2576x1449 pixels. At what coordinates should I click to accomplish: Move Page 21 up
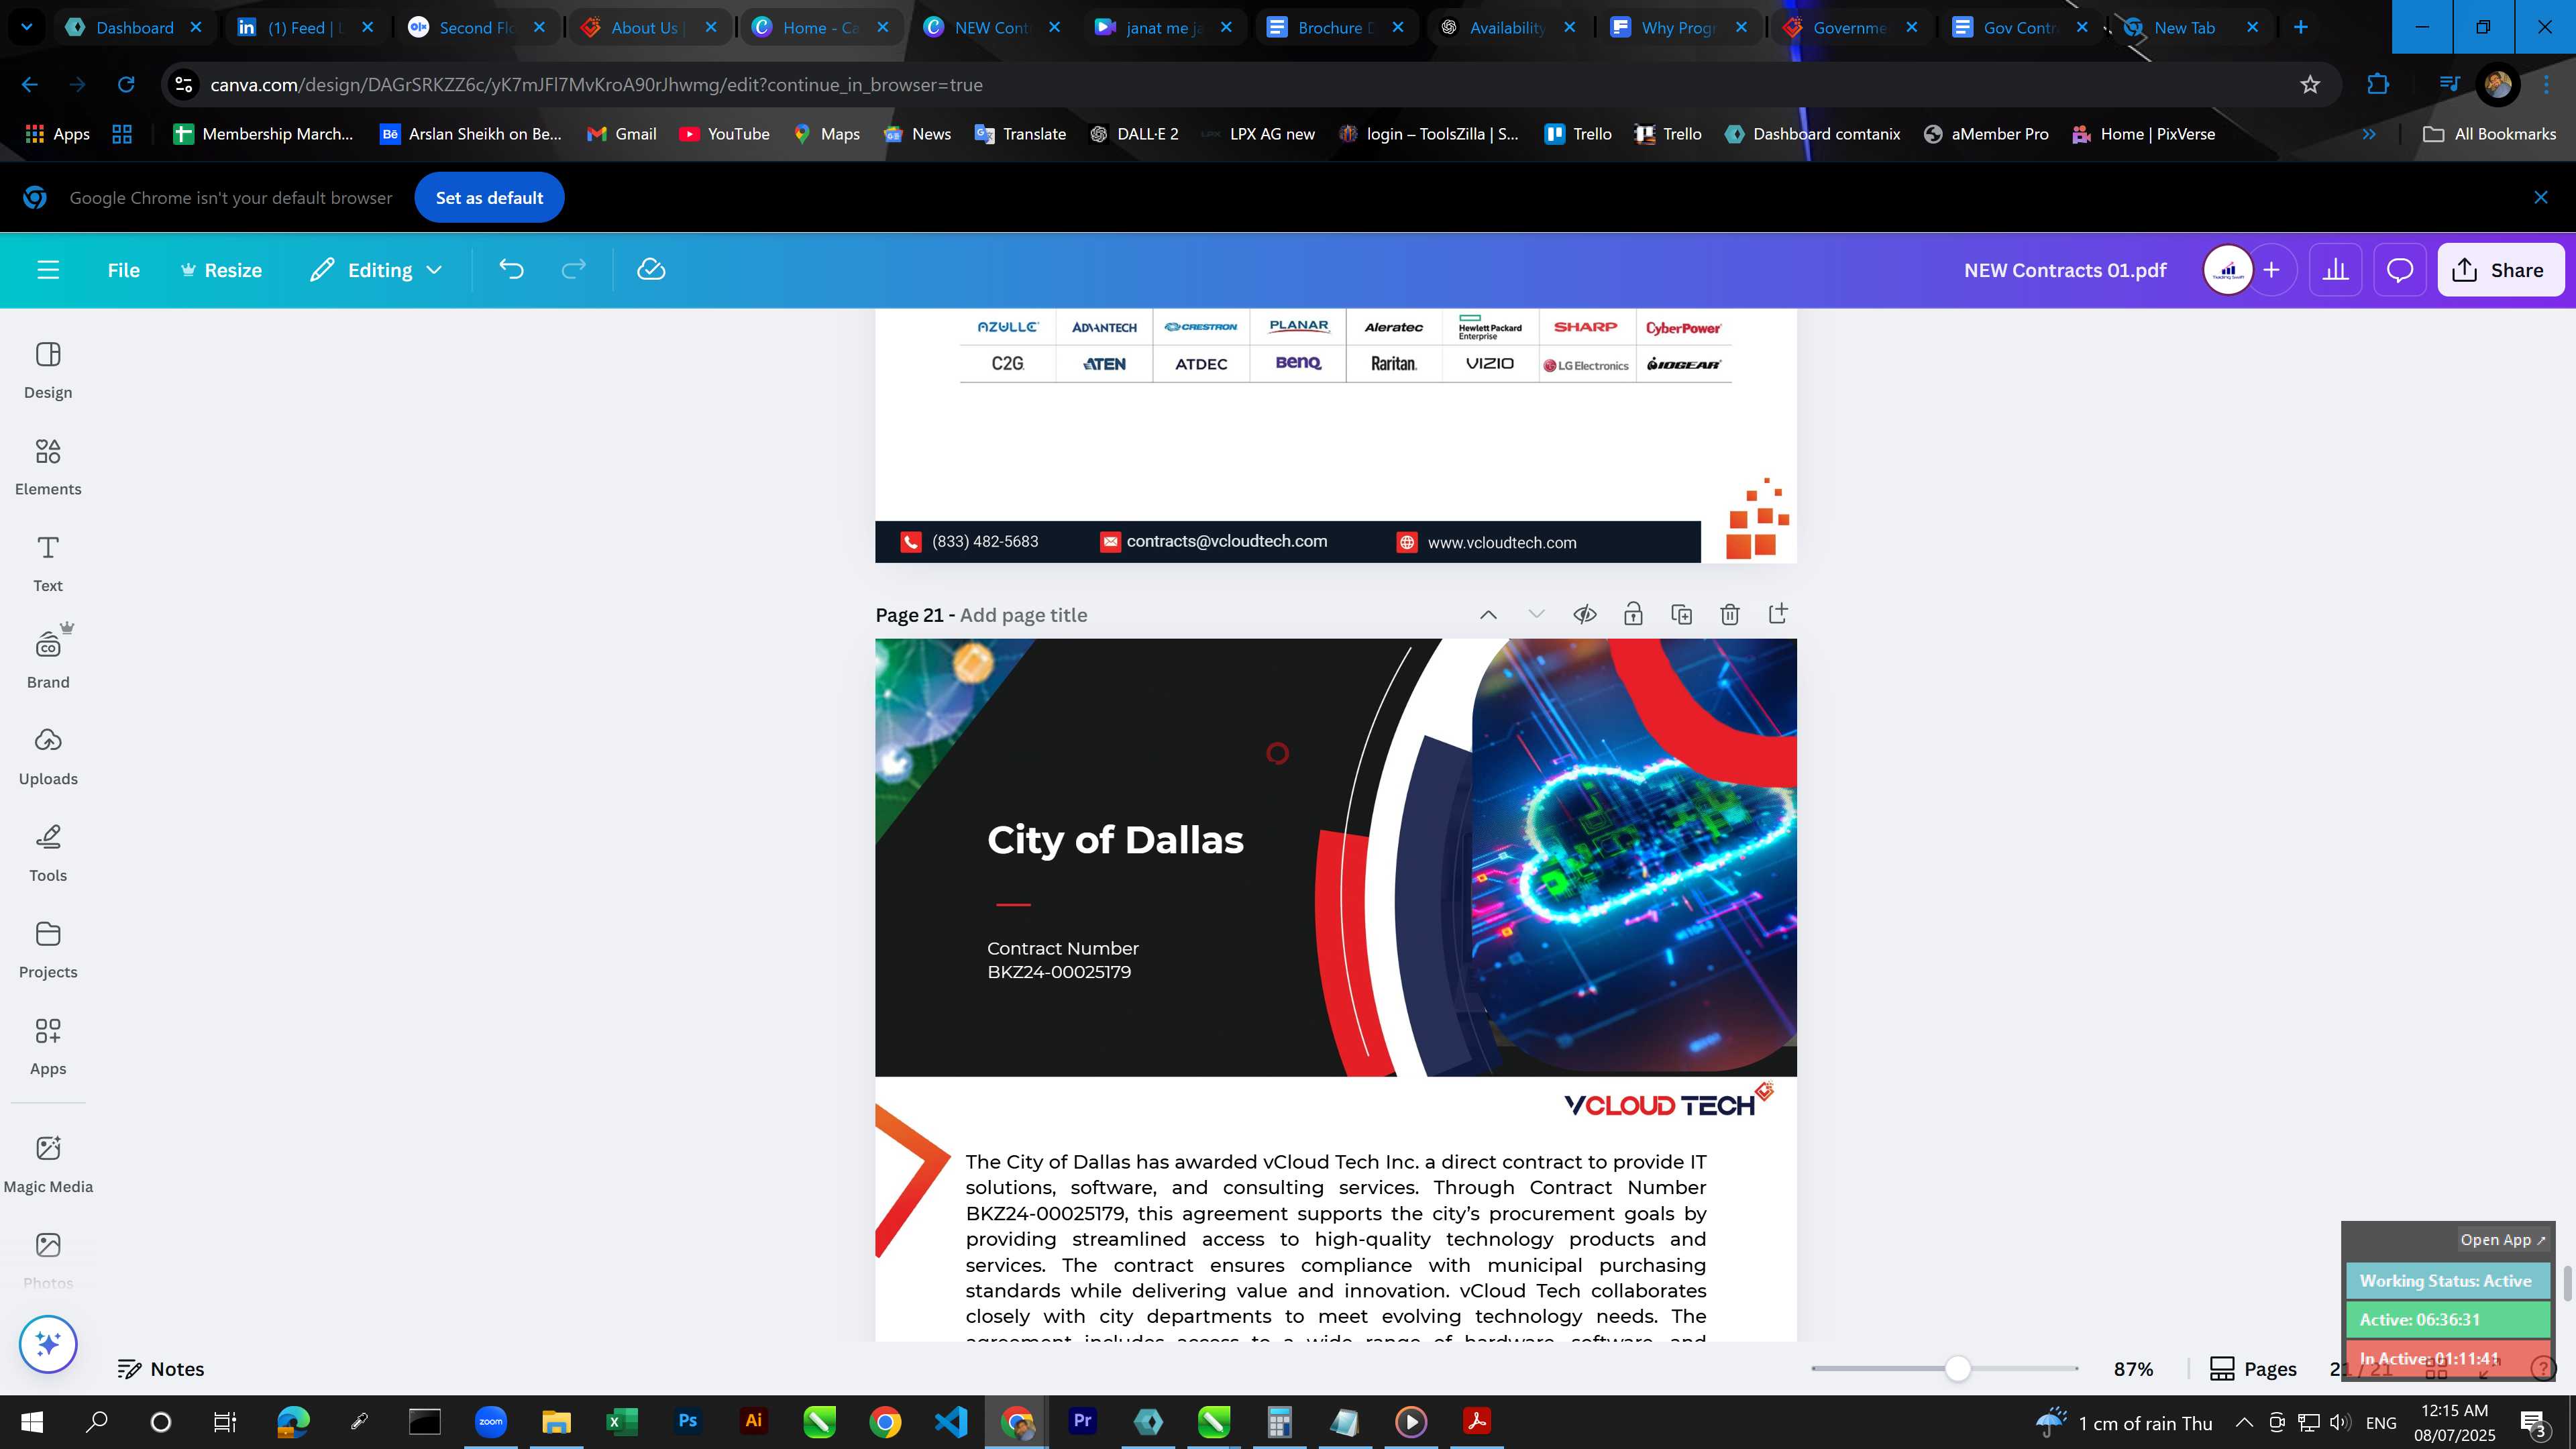tap(1488, 614)
